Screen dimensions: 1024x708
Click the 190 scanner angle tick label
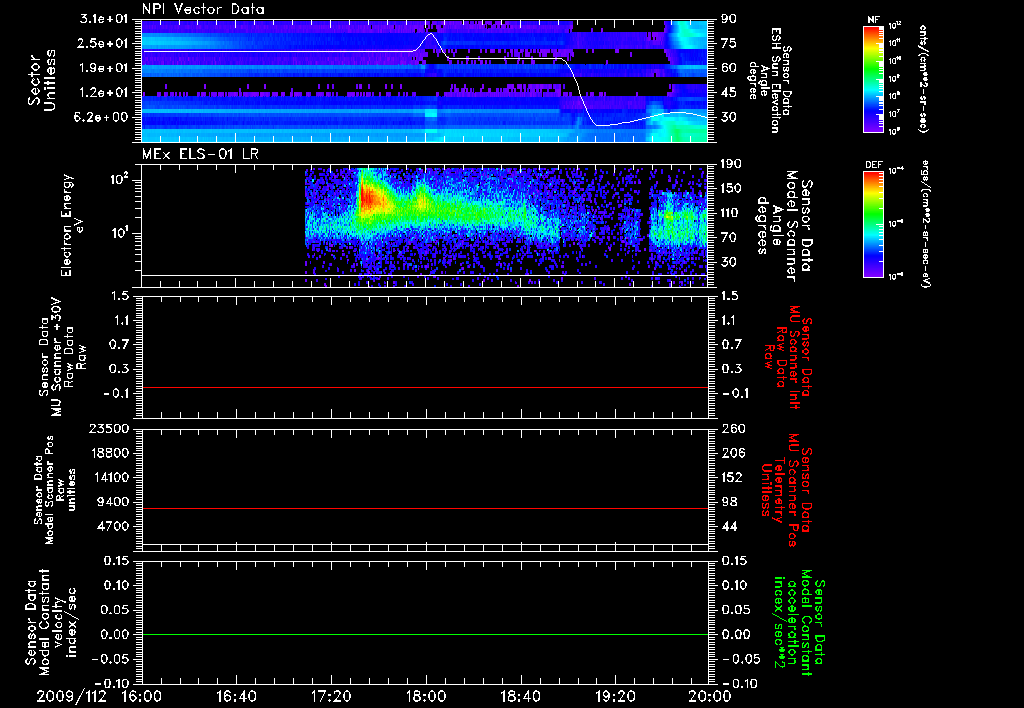coord(731,164)
